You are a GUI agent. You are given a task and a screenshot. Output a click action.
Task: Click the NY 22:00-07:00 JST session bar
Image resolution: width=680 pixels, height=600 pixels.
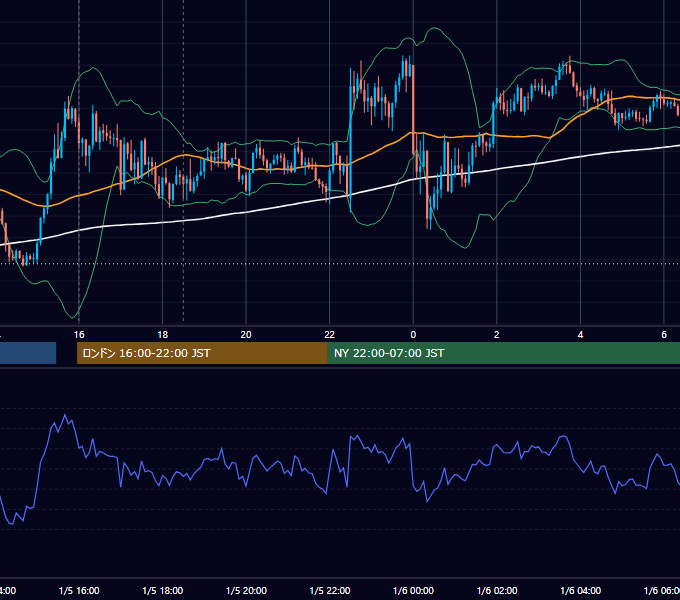click(x=503, y=353)
